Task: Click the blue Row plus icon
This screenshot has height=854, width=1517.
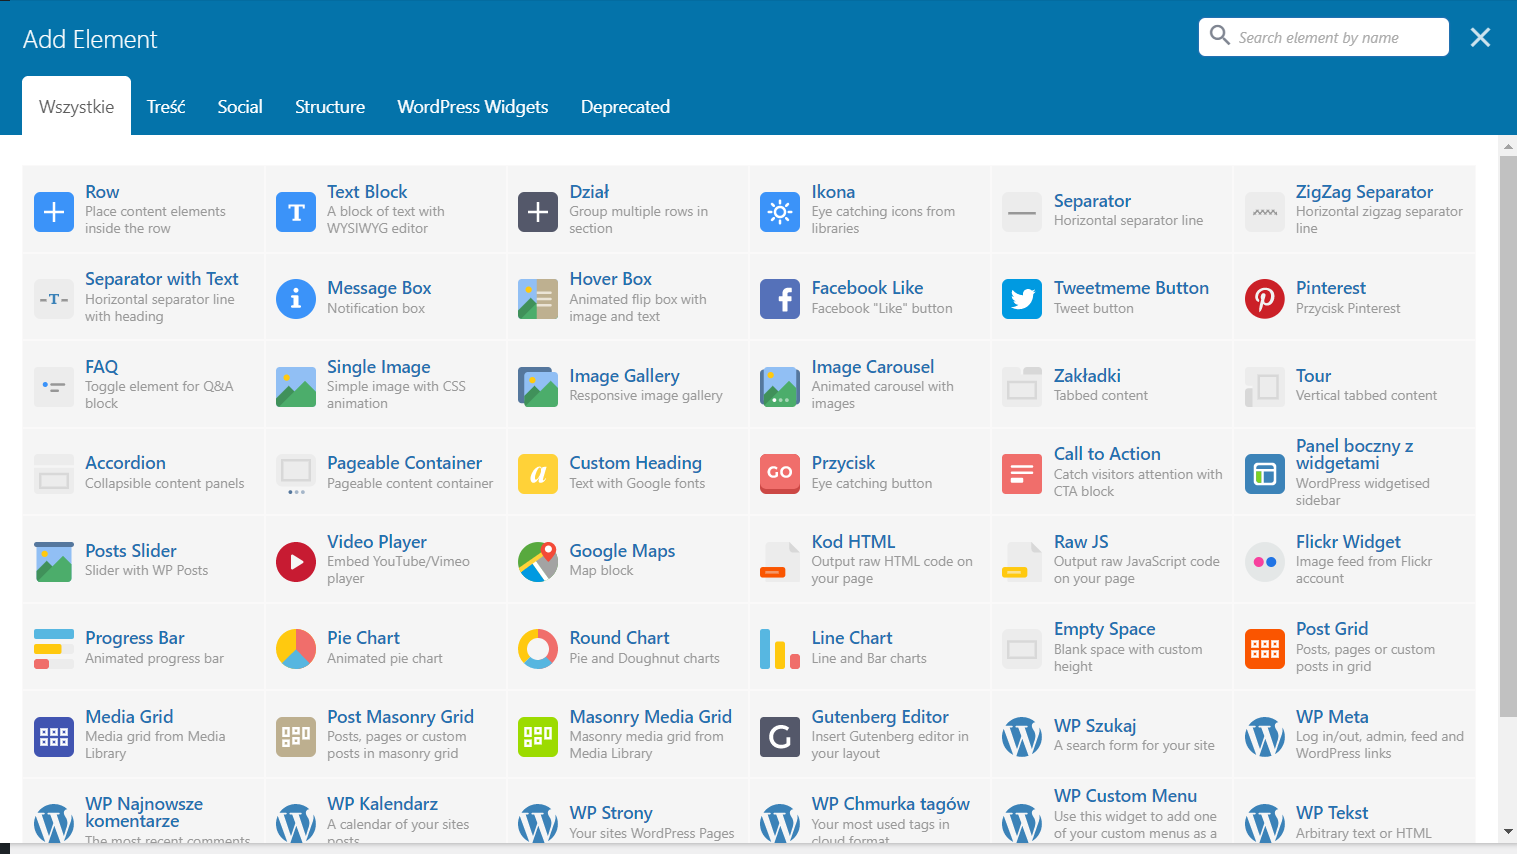Action: pyautogui.click(x=54, y=212)
